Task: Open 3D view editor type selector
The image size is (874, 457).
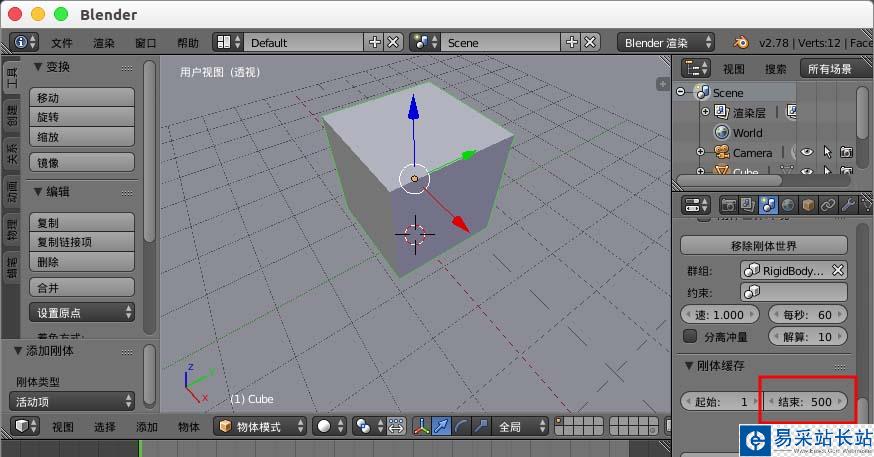Action: coord(25,426)
